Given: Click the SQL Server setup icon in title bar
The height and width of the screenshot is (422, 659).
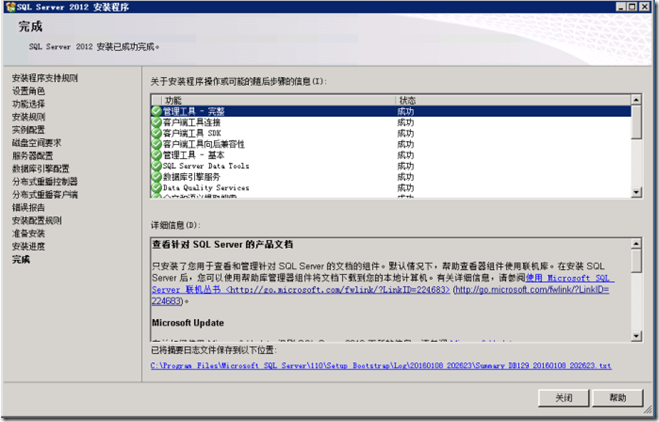Looking at the screenshot, I should pyautogui.click(x=10, y=7).
